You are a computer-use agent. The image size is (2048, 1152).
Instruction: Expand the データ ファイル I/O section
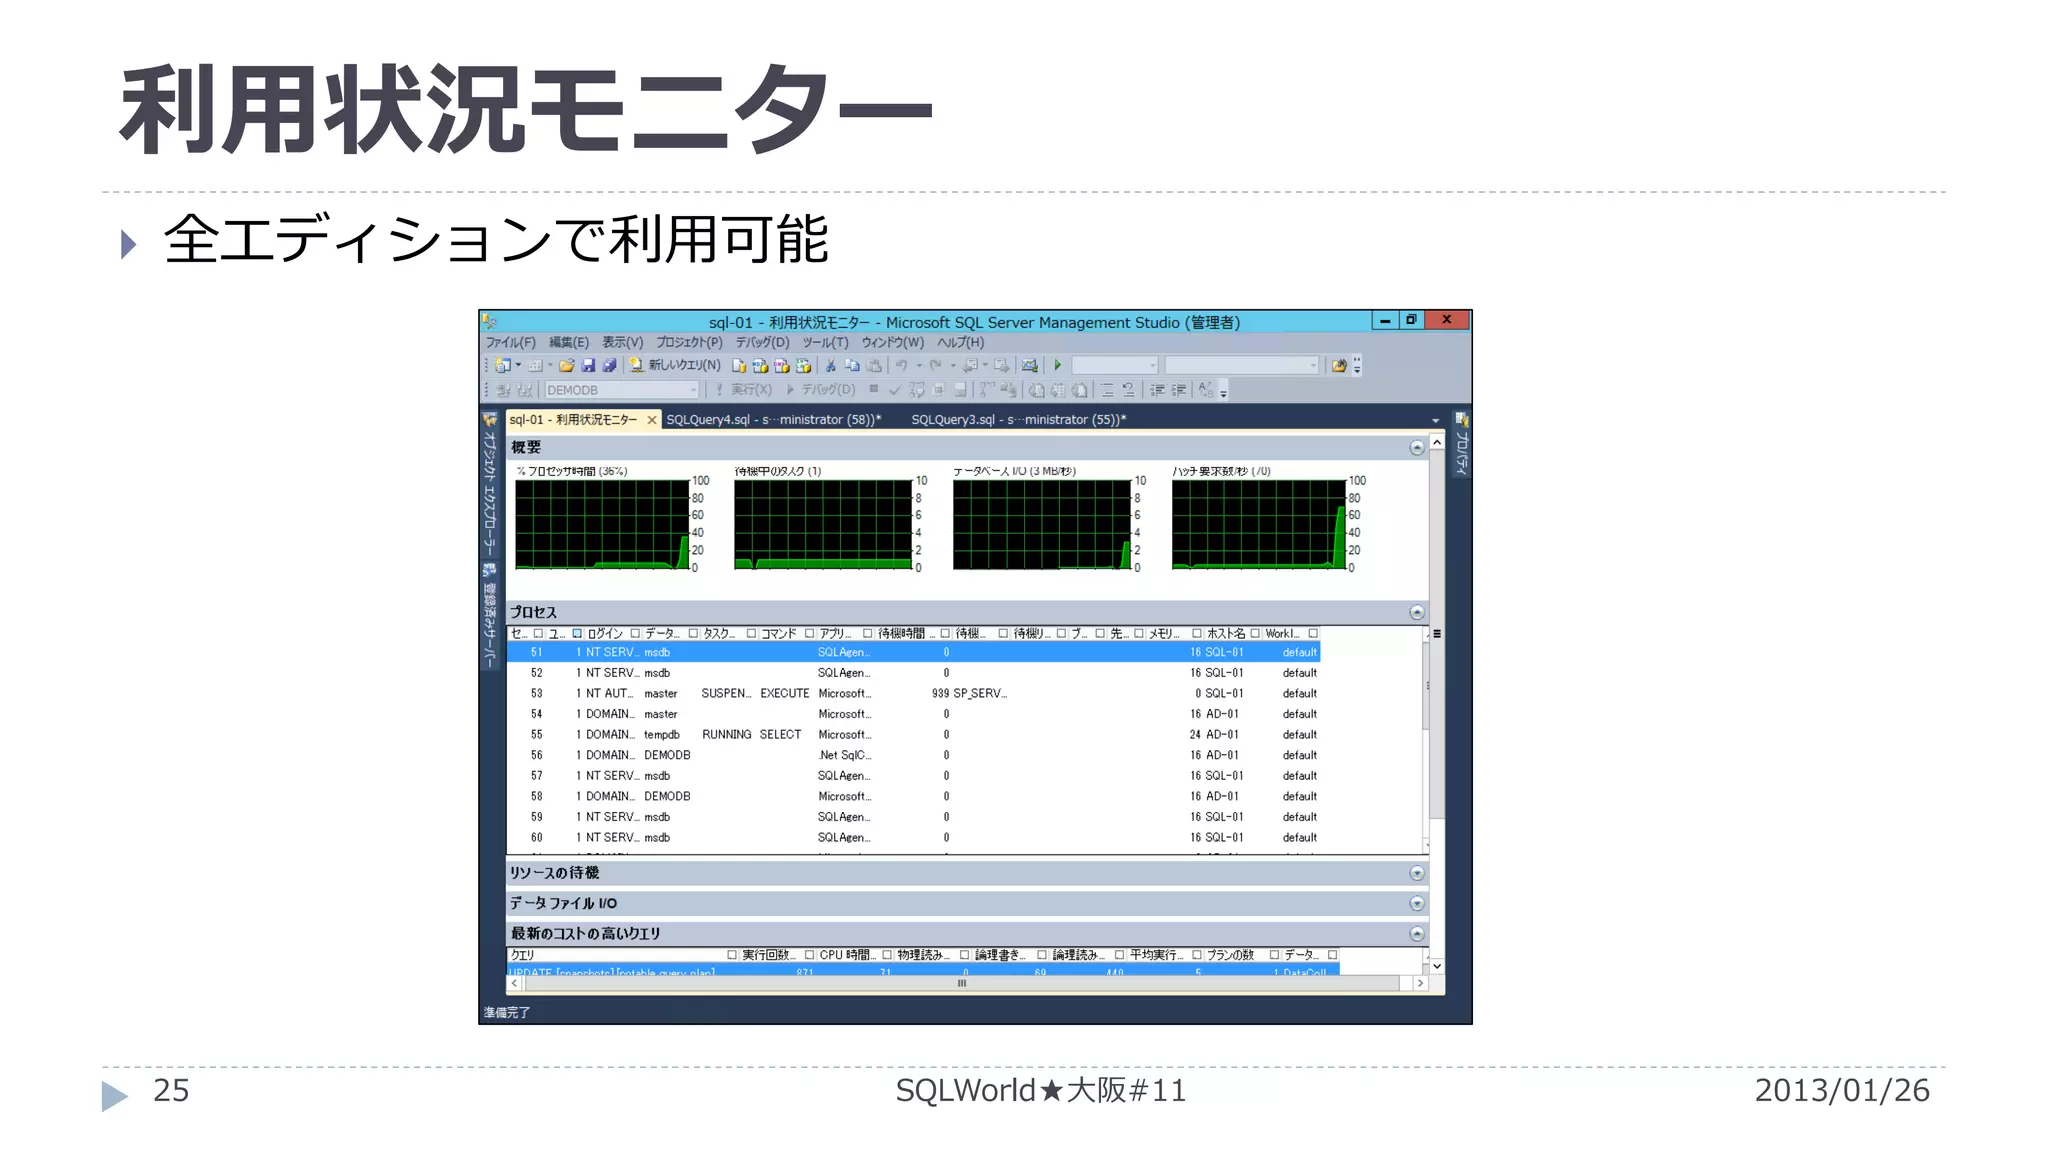pos(1417,903)
